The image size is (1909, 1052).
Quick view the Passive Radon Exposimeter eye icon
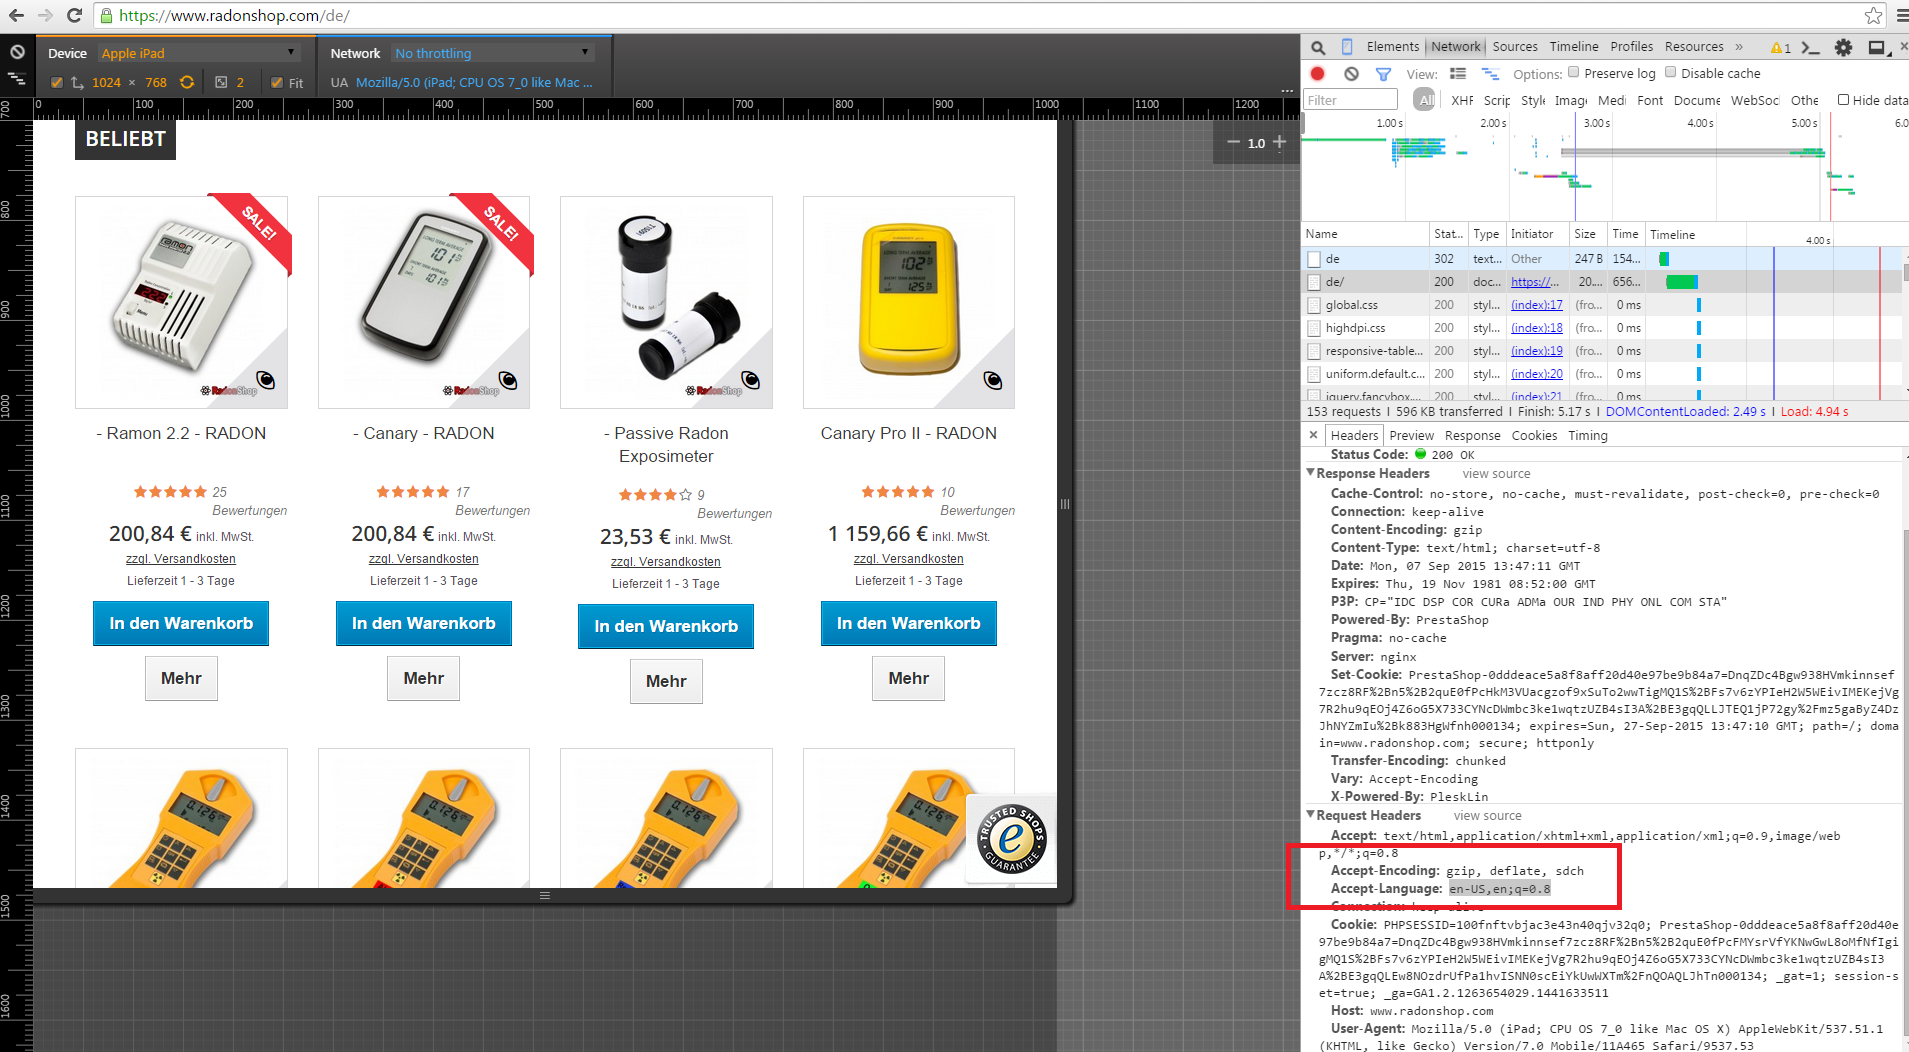pos(751,380)
